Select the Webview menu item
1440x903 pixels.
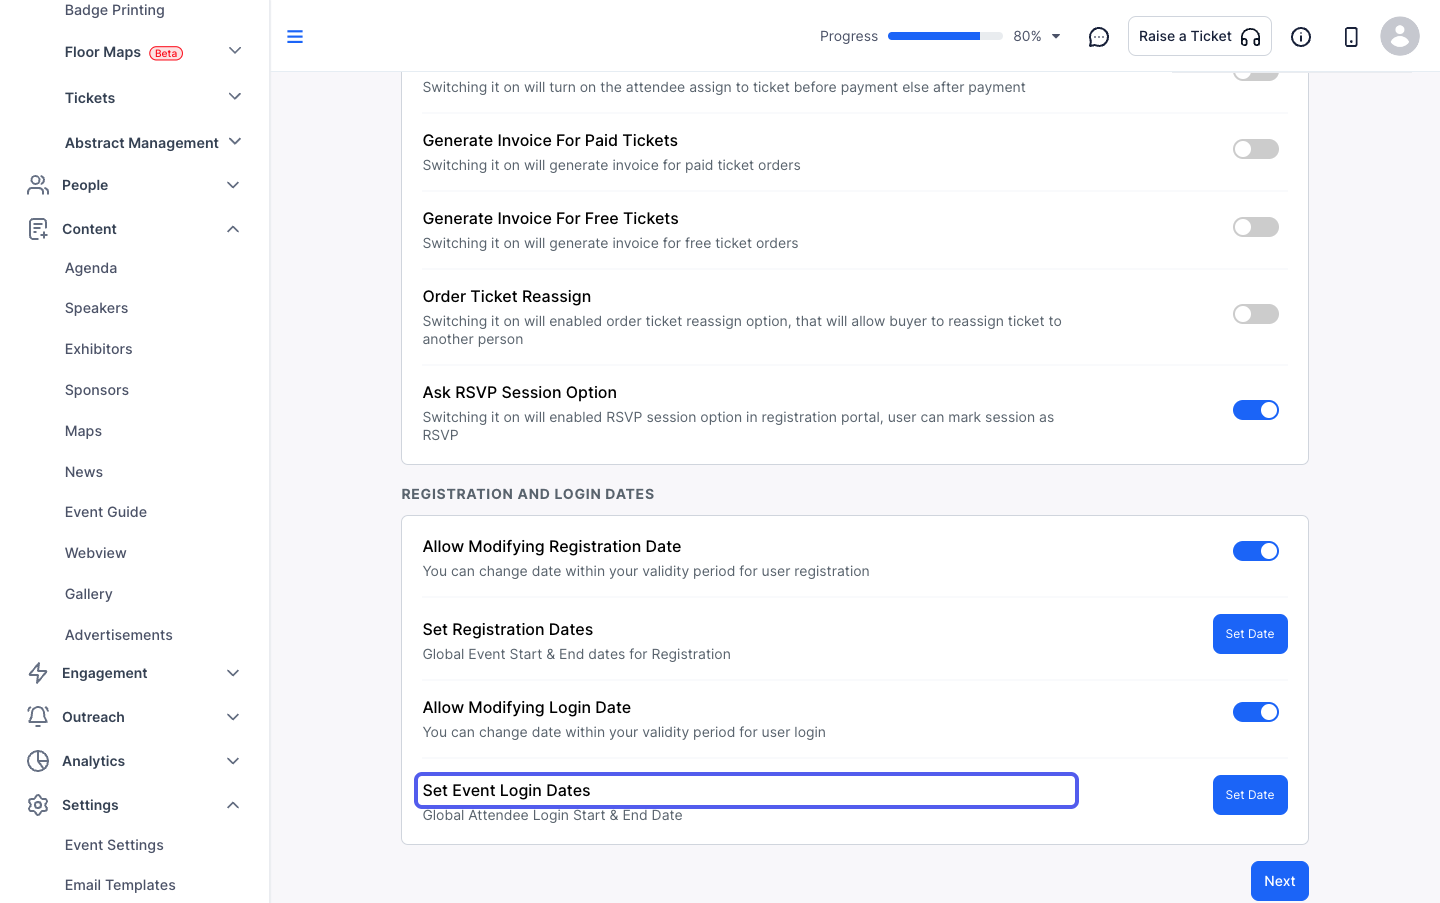click(x=96, y=553)
